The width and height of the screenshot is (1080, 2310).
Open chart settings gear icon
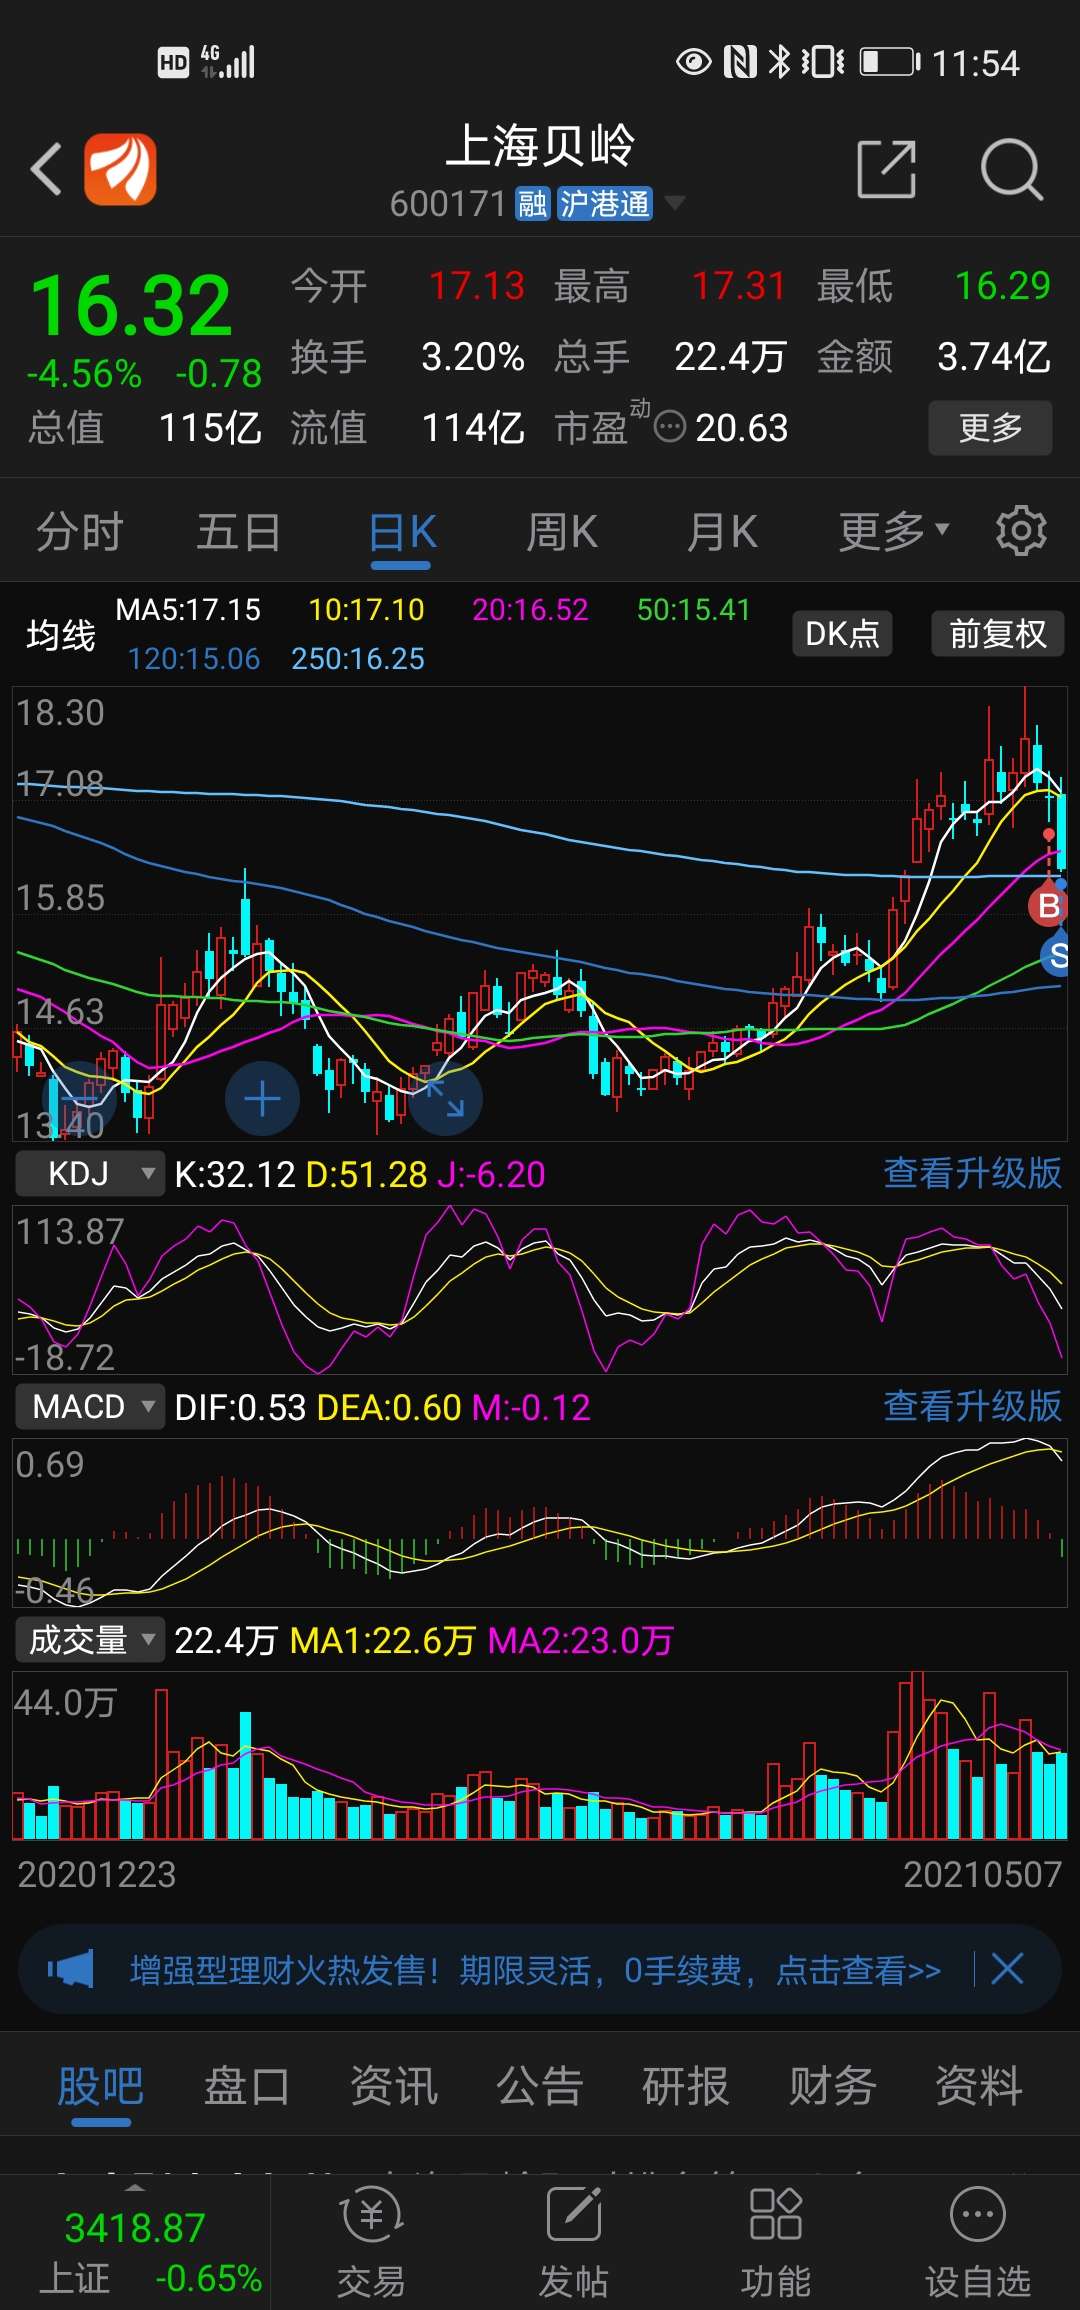[x=1021, y=531]
